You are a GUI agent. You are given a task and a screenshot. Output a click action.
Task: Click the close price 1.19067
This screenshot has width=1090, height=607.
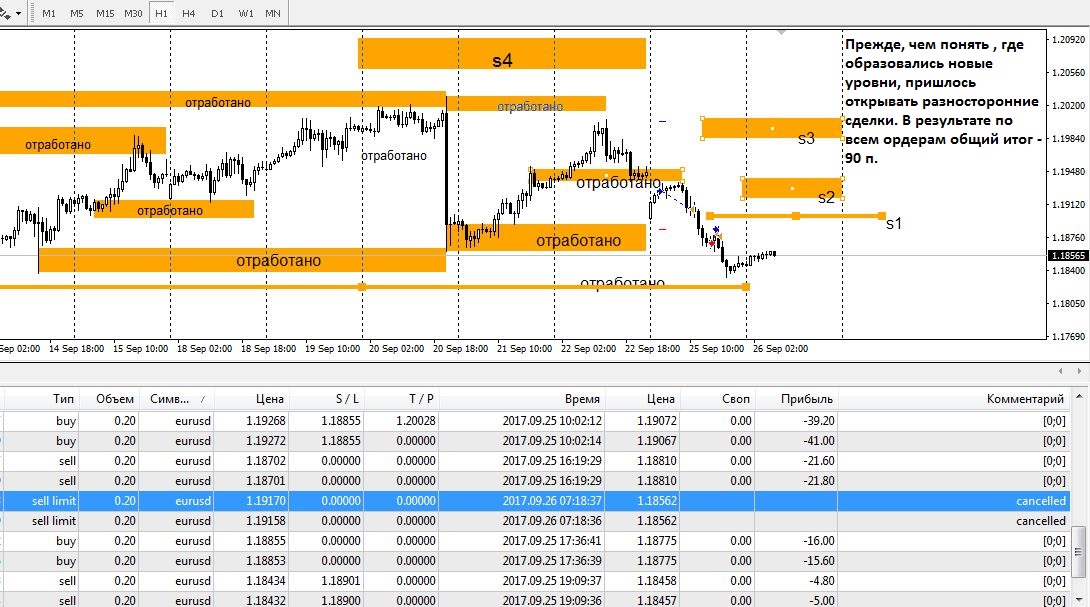point(656,441)
